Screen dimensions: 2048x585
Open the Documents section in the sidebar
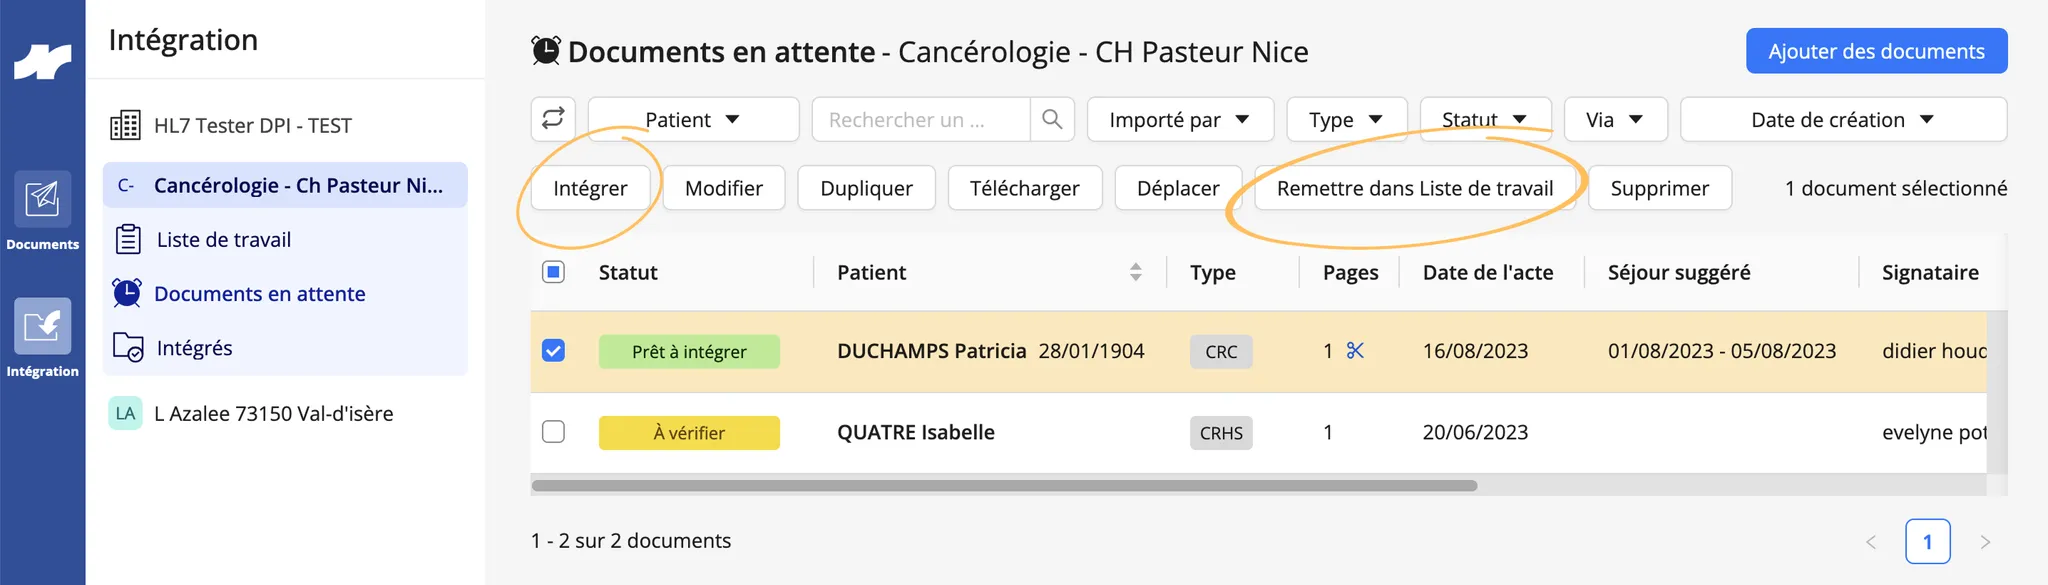tap(42, 211)
